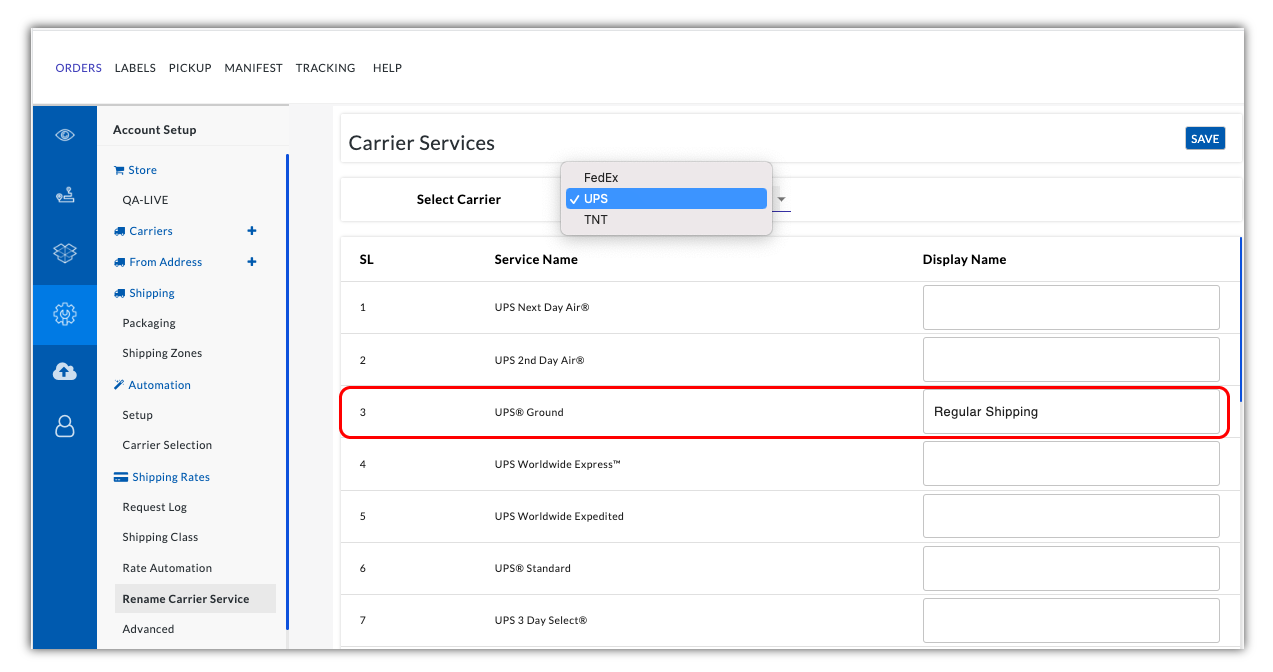Click the UPS Worldwide Expedited service name

click(559, 516)
